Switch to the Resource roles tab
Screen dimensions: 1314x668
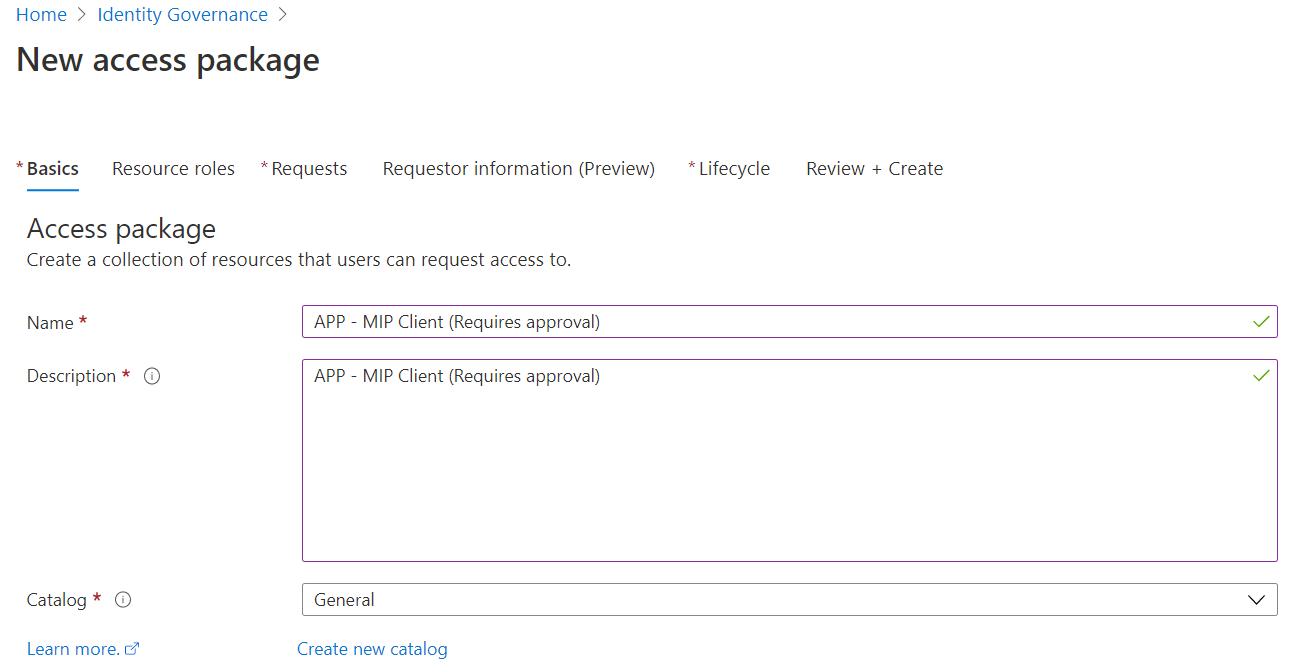click(x=173, y=169)
